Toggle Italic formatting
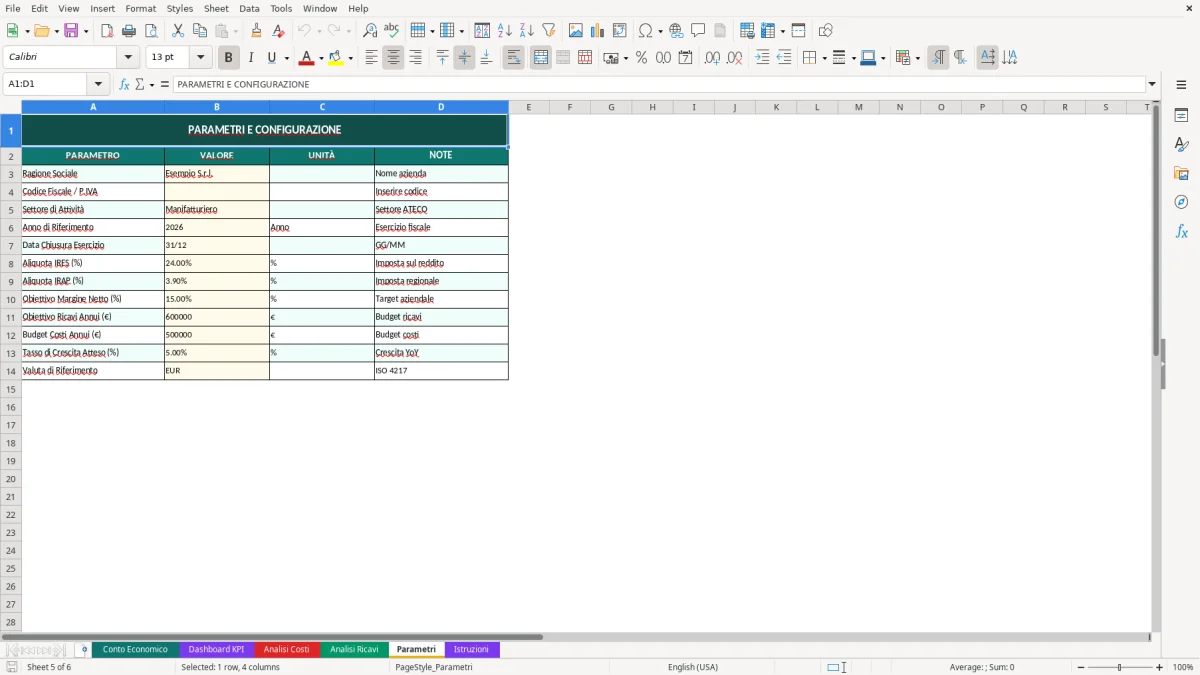1200x675 pixels. [251, 58]
